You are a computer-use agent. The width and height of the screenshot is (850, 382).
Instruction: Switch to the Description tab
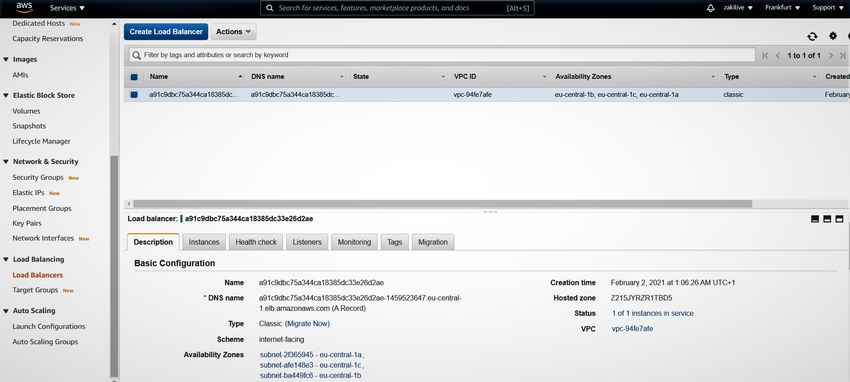coord(153,242)
